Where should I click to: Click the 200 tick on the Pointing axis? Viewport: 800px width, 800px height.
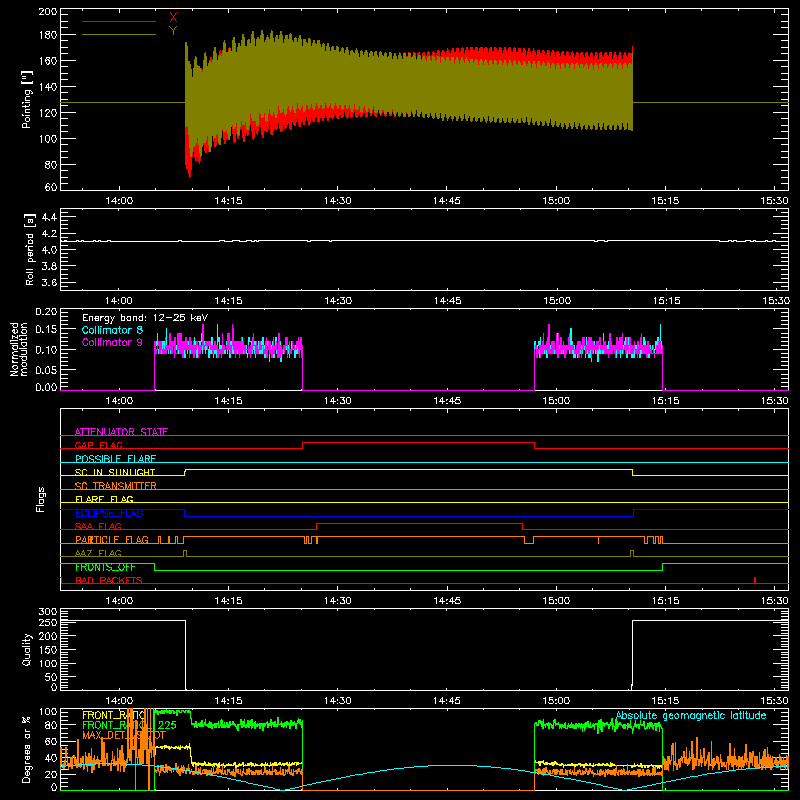48,11
